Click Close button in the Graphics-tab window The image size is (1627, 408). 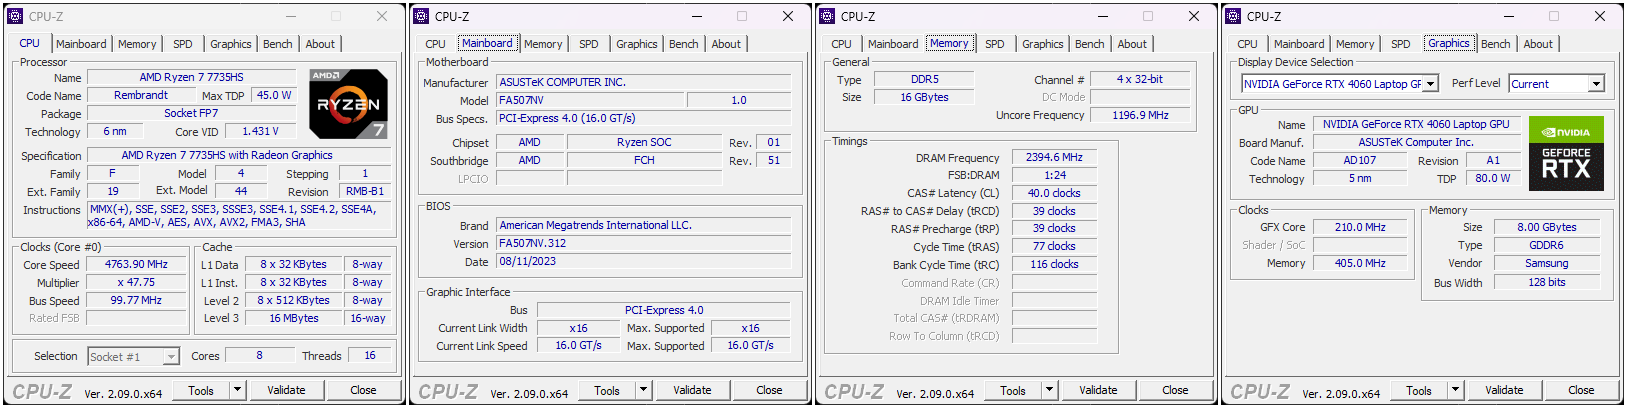(x=1581, y=390)
